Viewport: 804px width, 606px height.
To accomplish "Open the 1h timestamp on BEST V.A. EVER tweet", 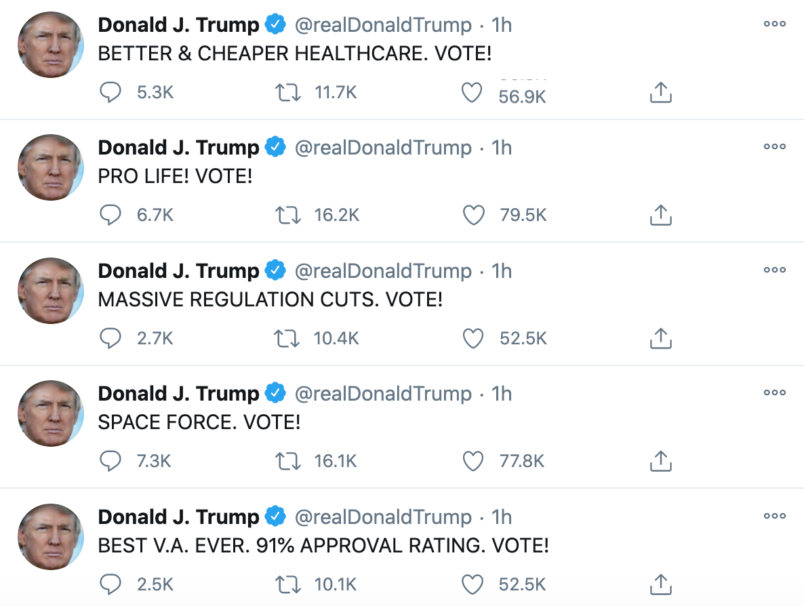I will coord(502,517).
